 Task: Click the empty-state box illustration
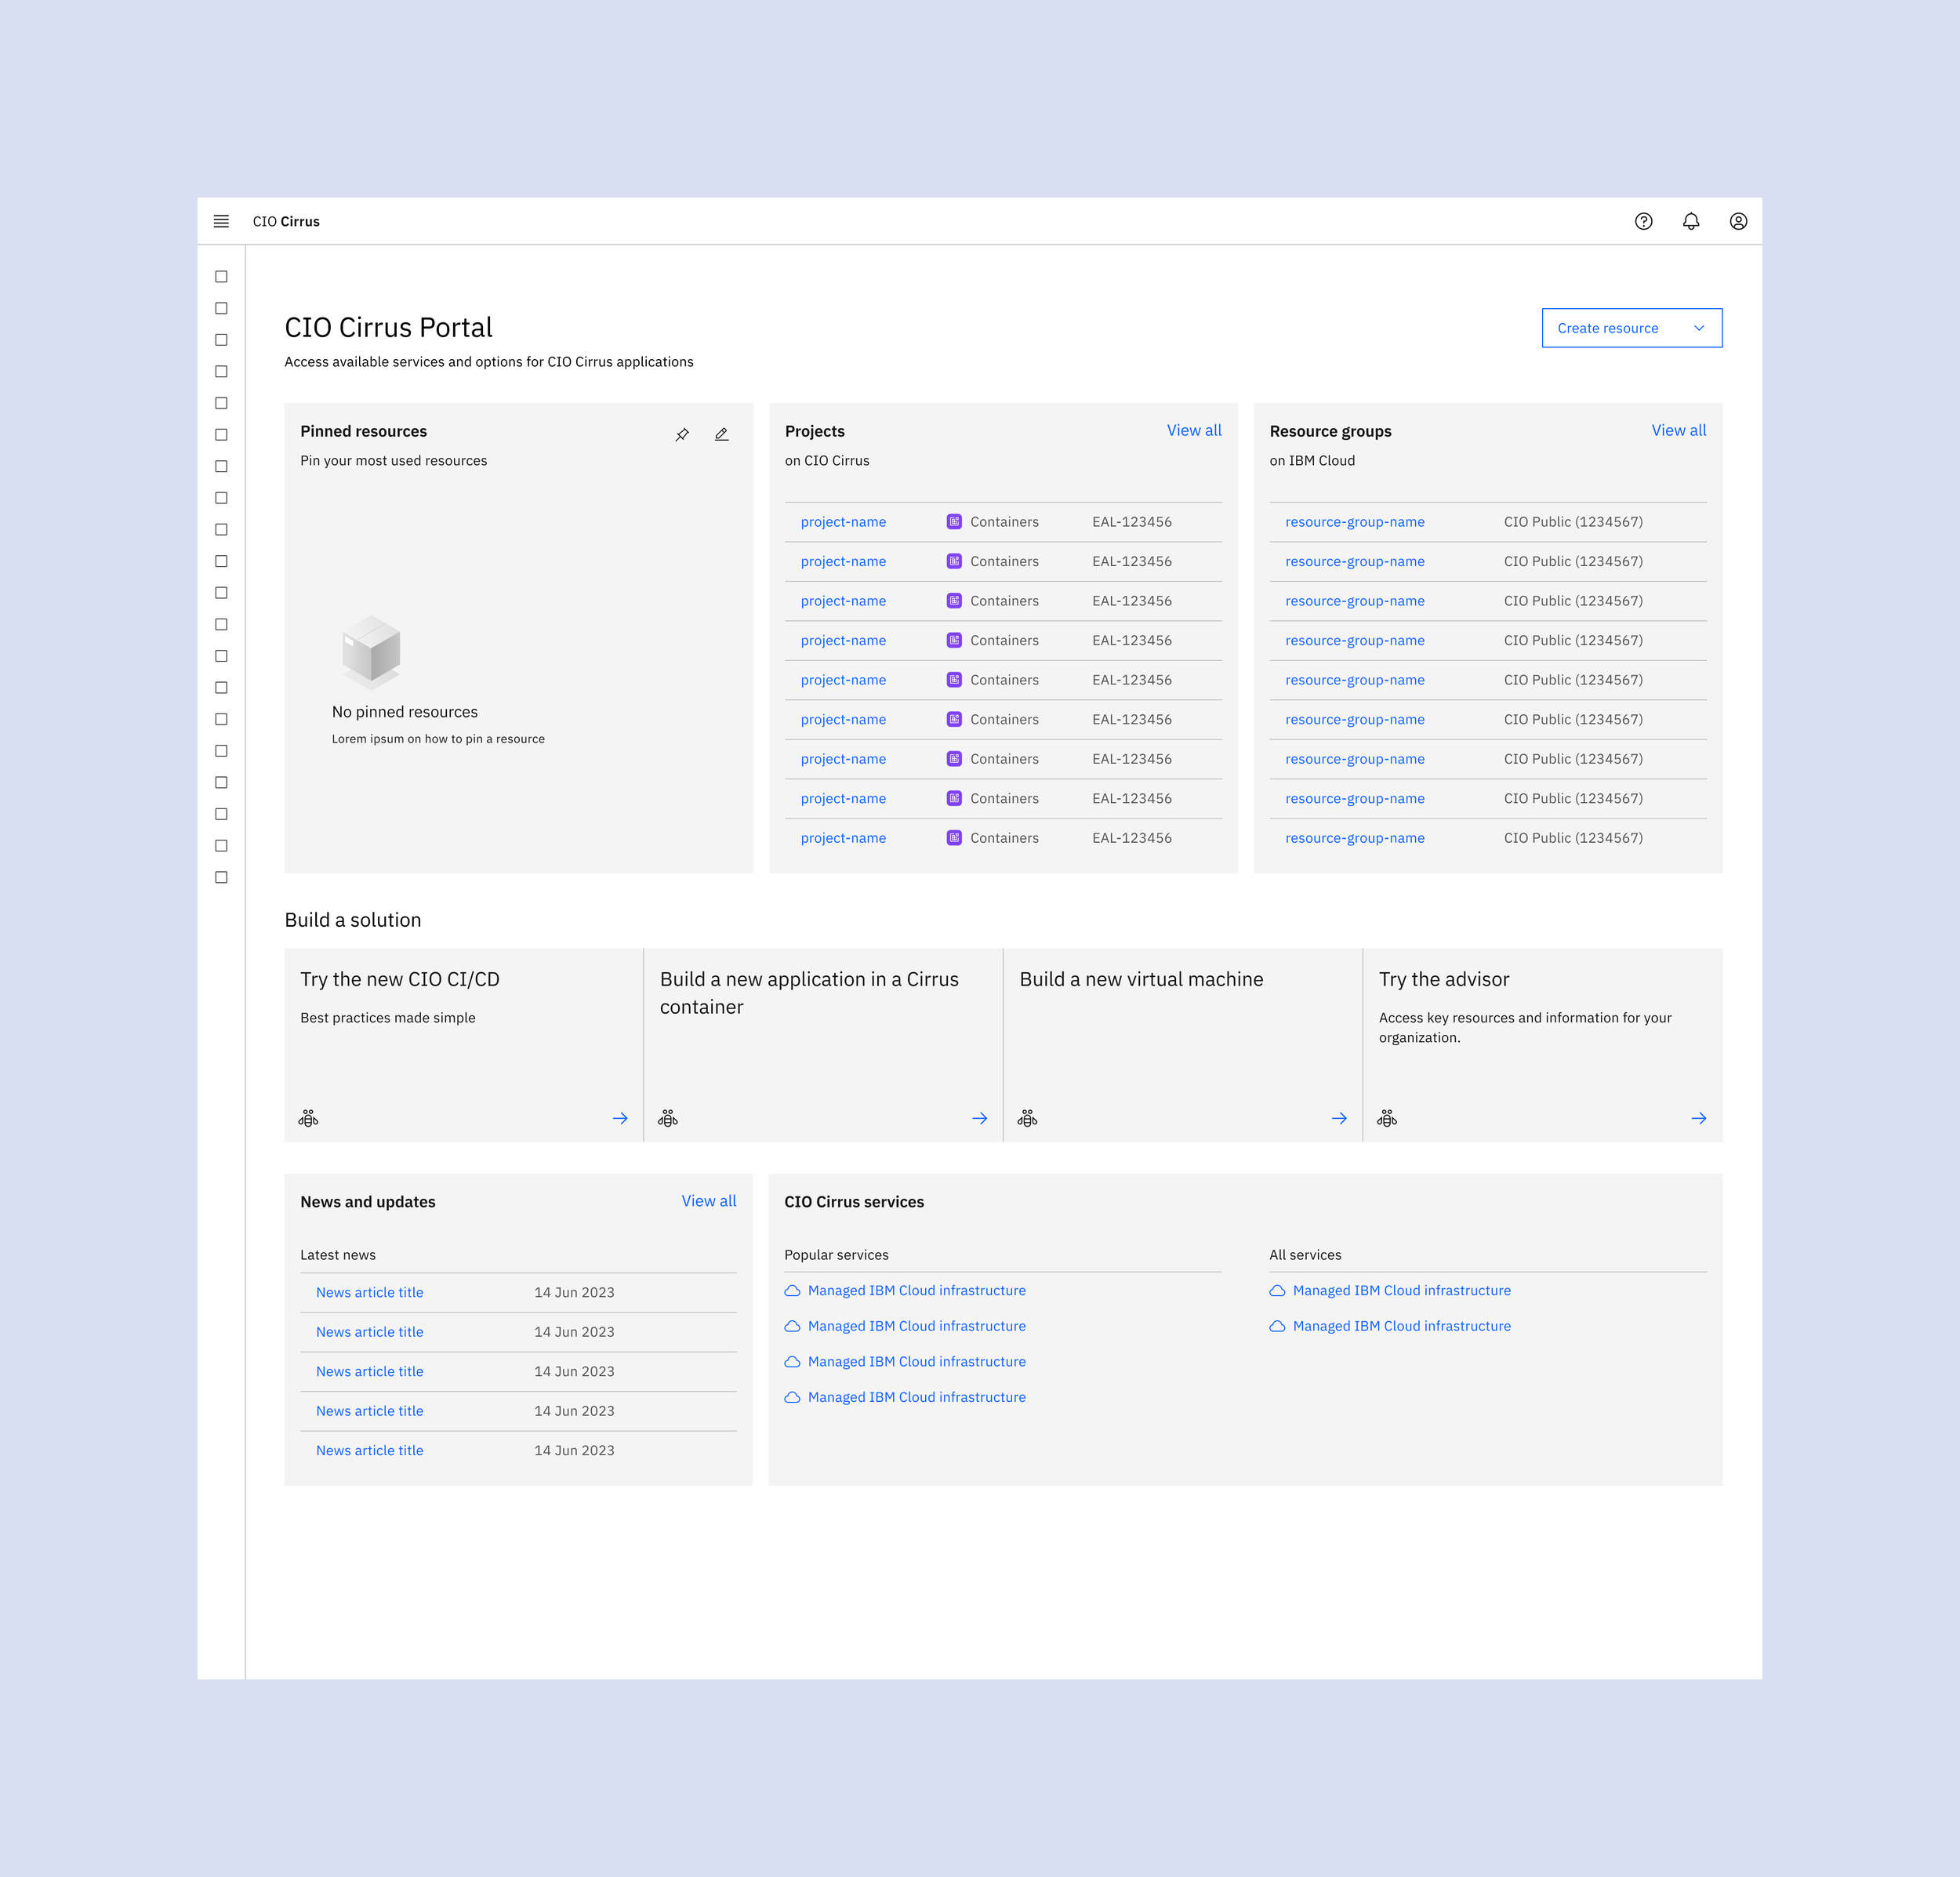371,652
